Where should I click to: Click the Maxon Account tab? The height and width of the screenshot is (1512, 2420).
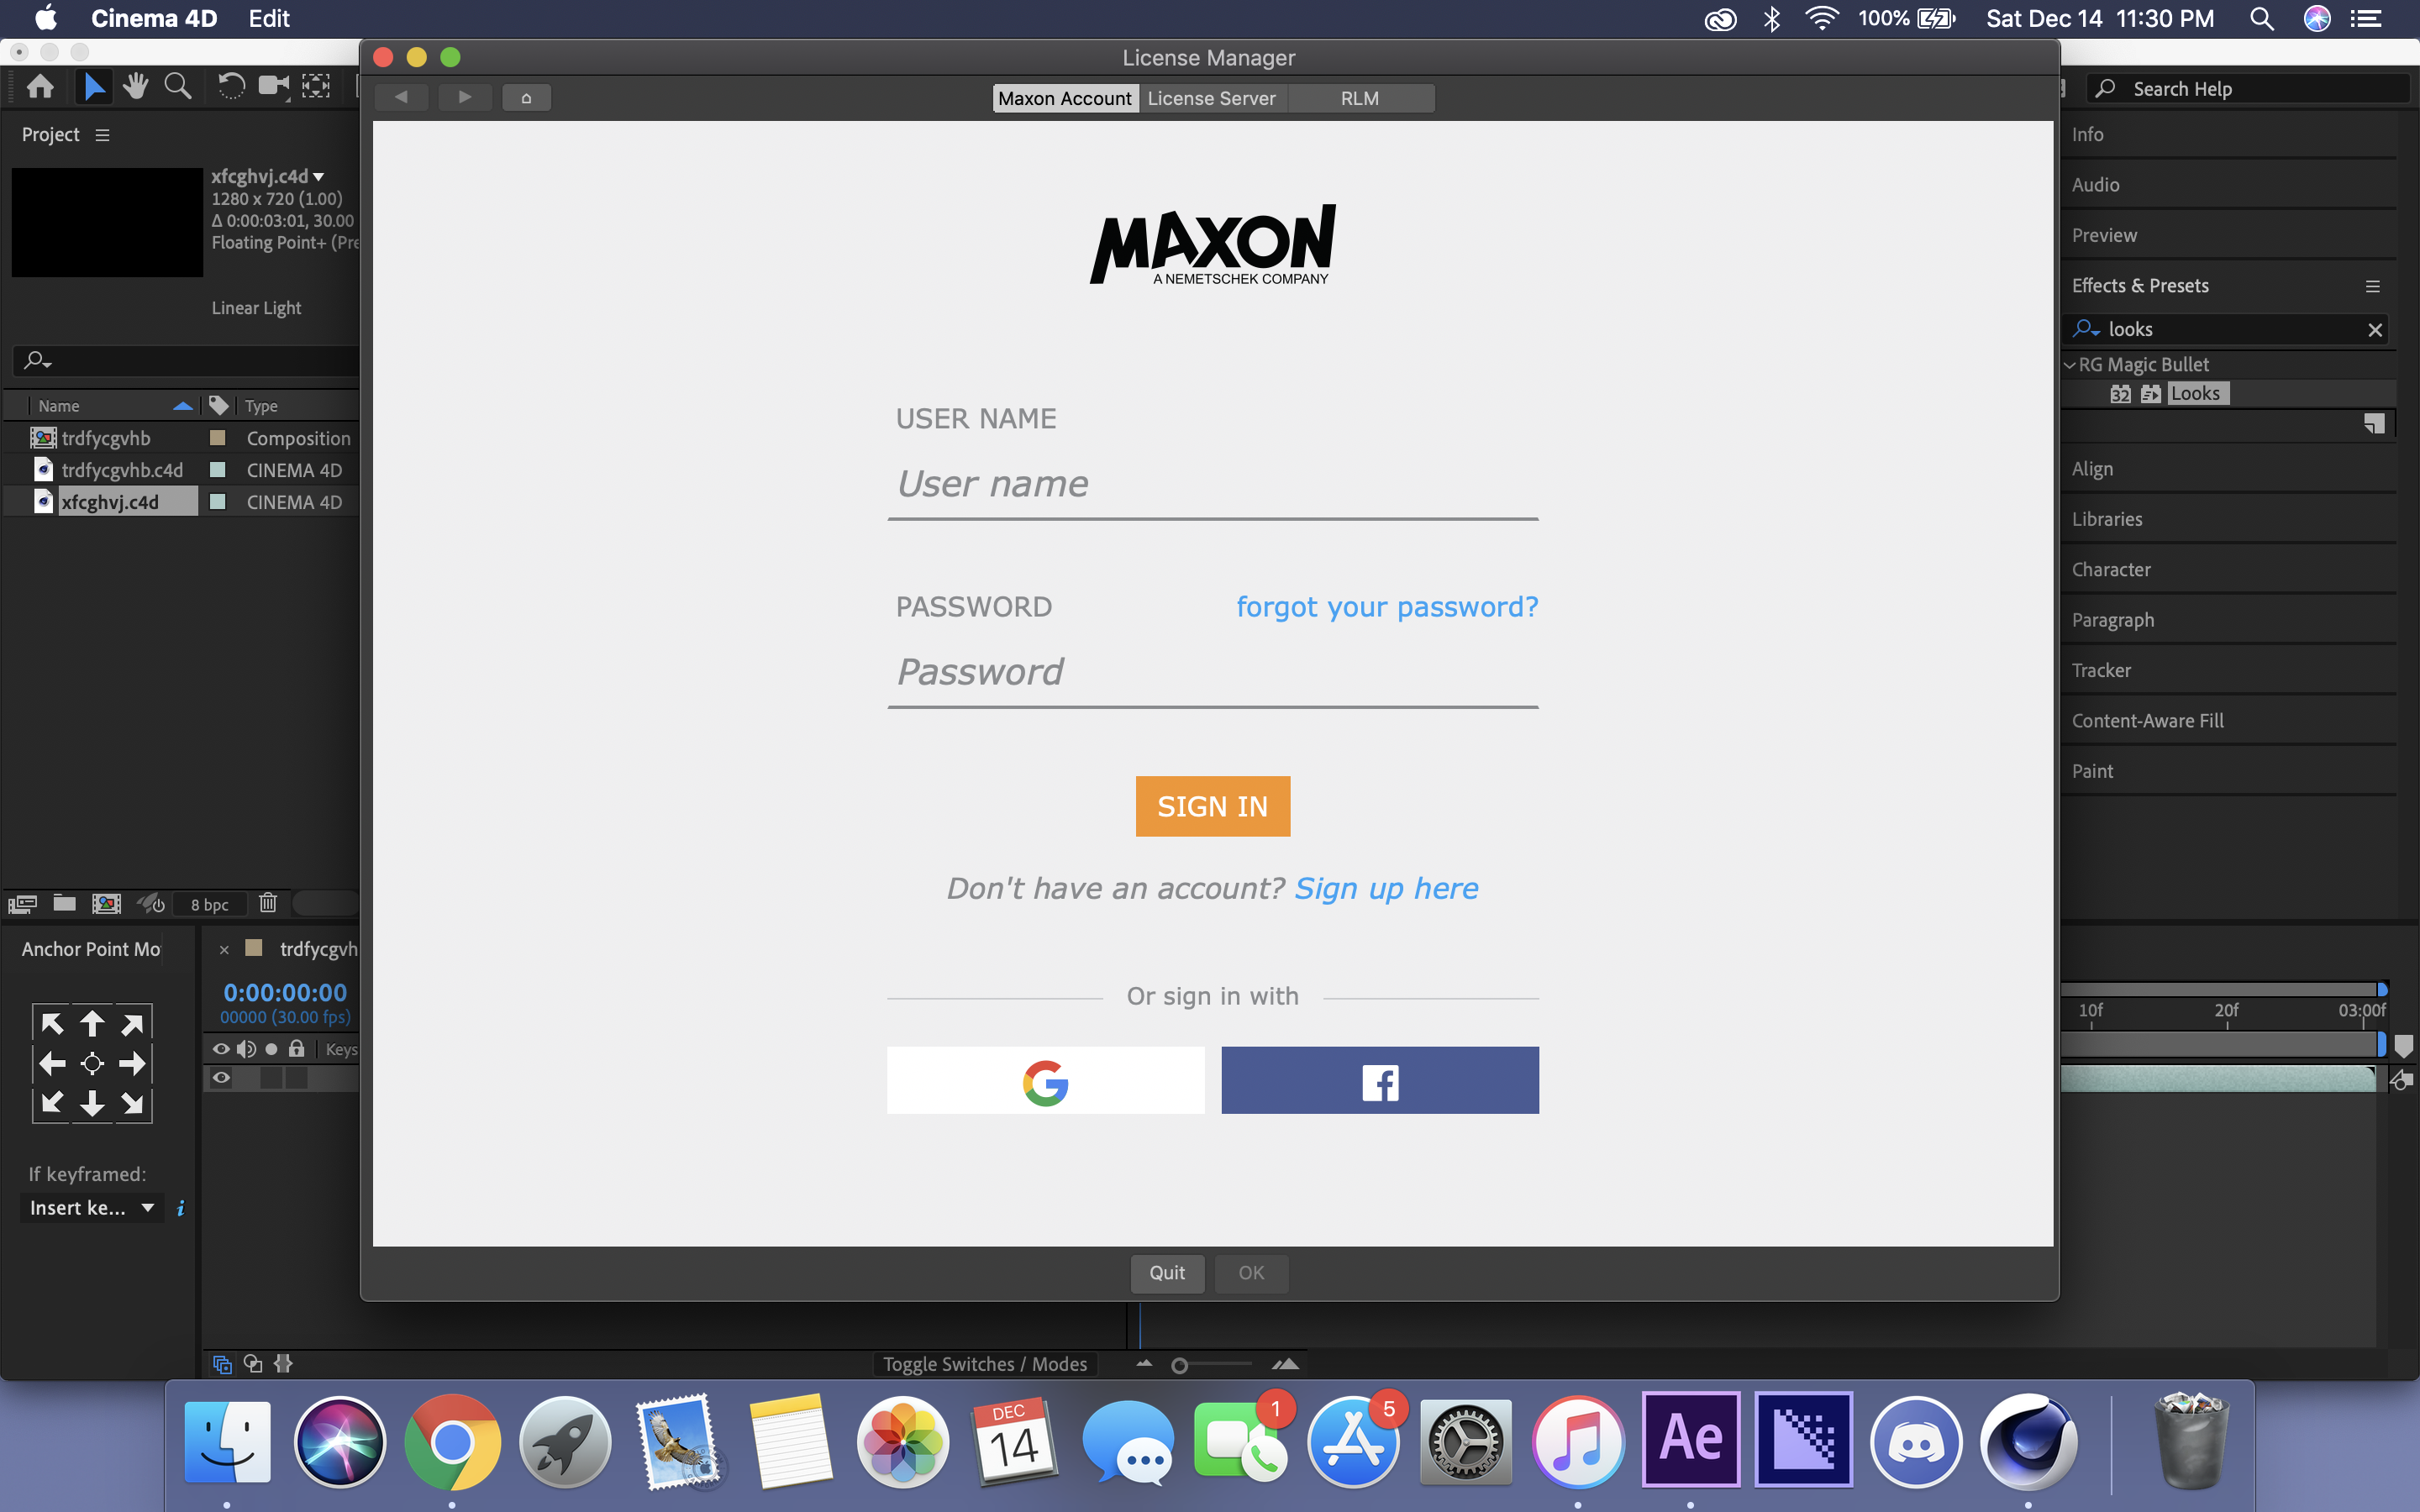(1066, 97)
